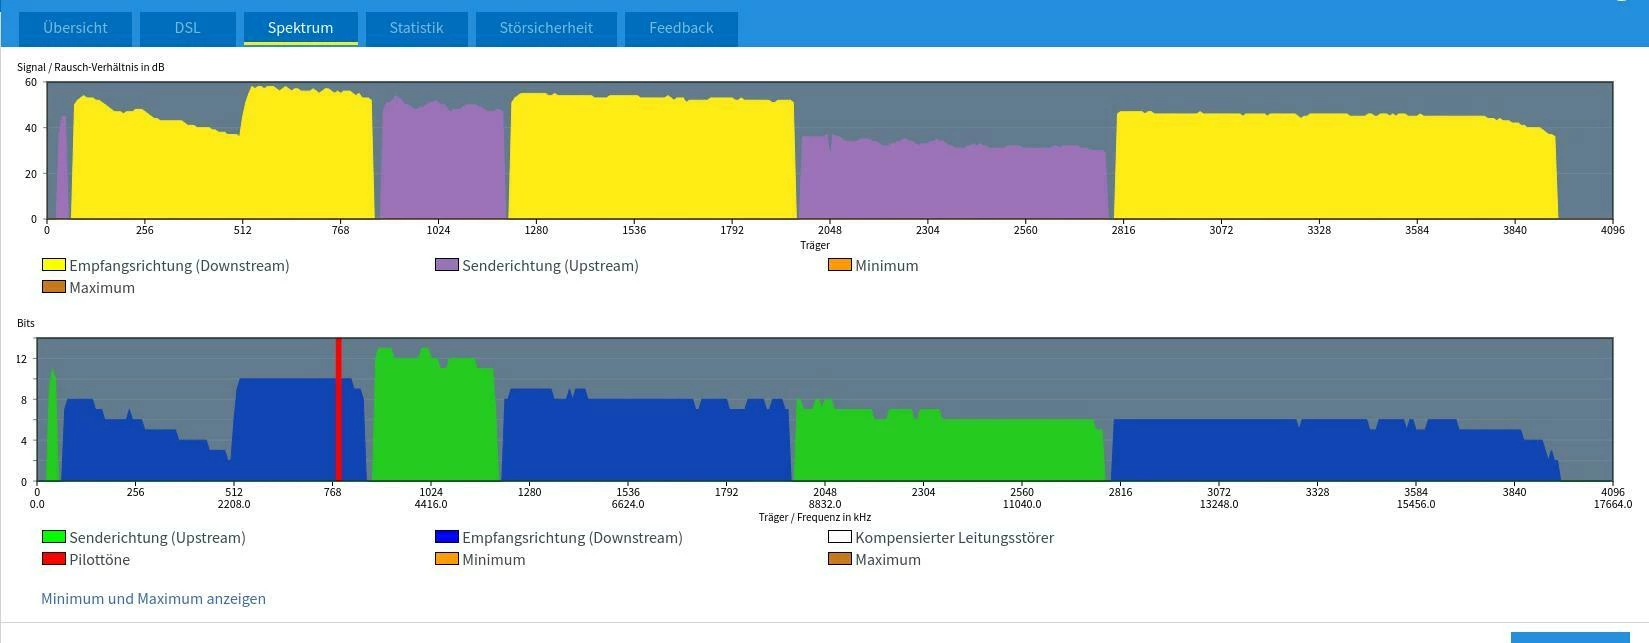Image resolution: width=1649 pixels, height=643 pixels.
Task: Click 'Träger / Frequenz in kHz' axis label
Action: (815, 517)
